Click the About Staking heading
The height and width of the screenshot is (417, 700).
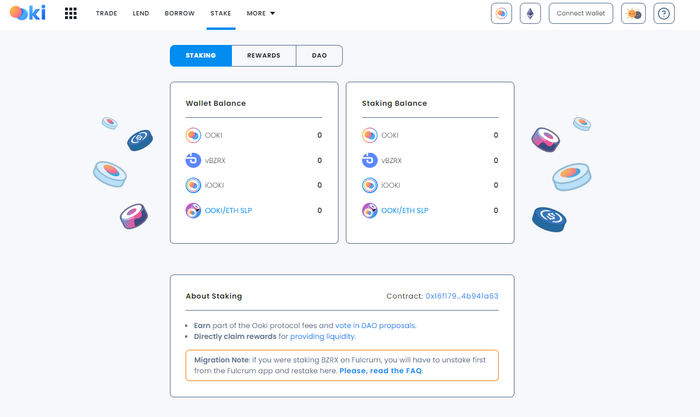click(x=214, y=296)
